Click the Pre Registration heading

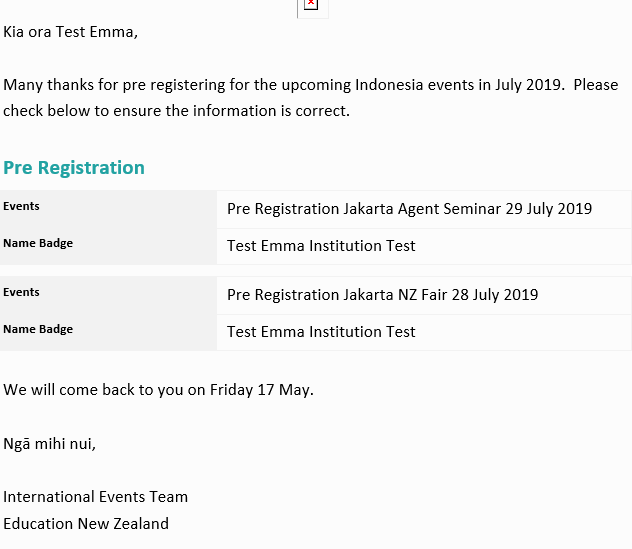(x=74, y=167)
